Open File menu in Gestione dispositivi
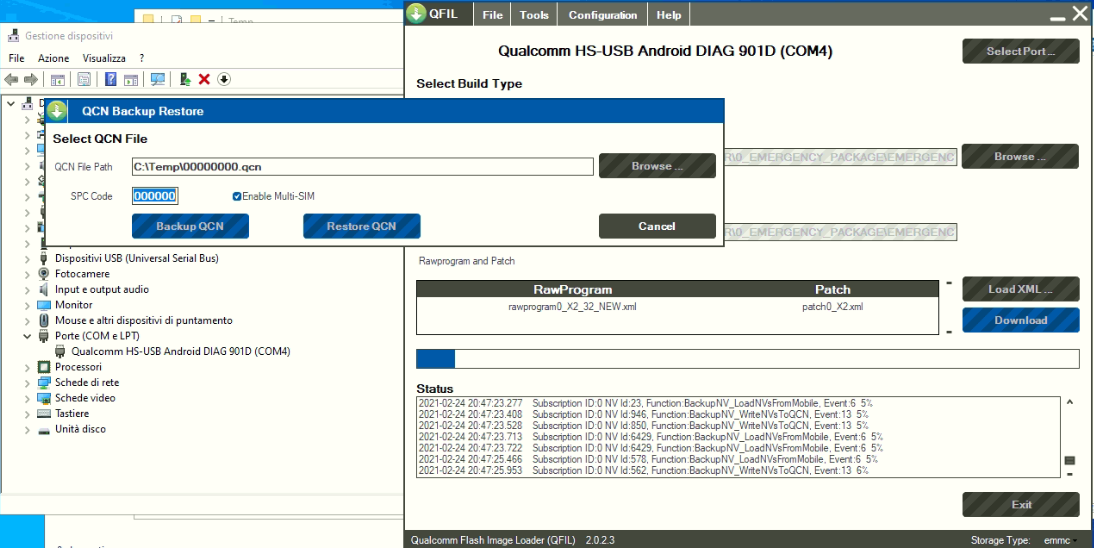Viewport: 1094px width, 548px height. pyautogui.click(x=17, y=58)
